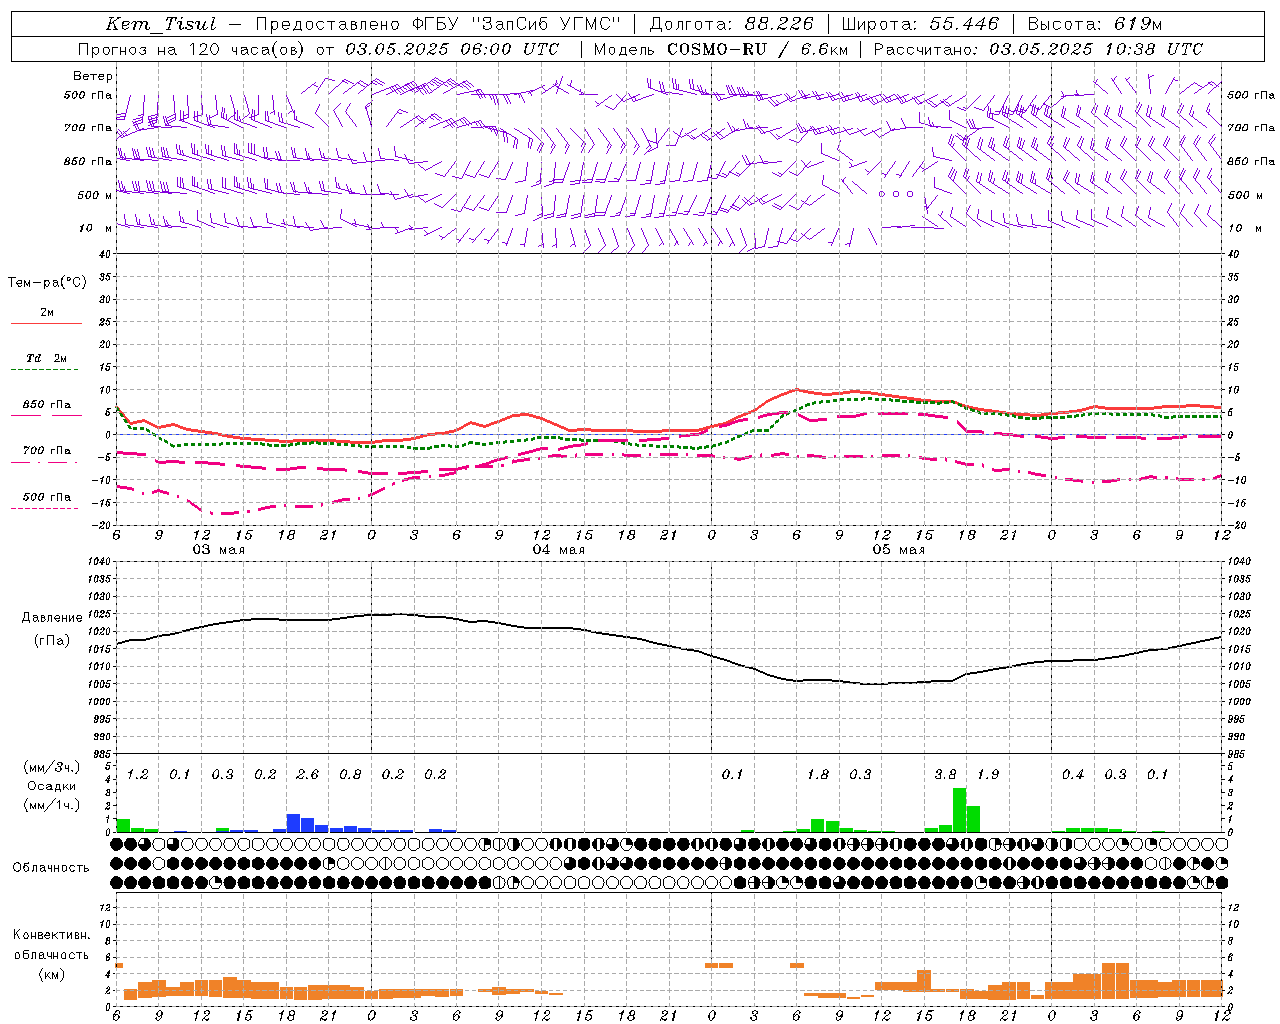Click the 1.8 precipitation value
Screen dimensions: 1280x1024
[x=818, y=774]
